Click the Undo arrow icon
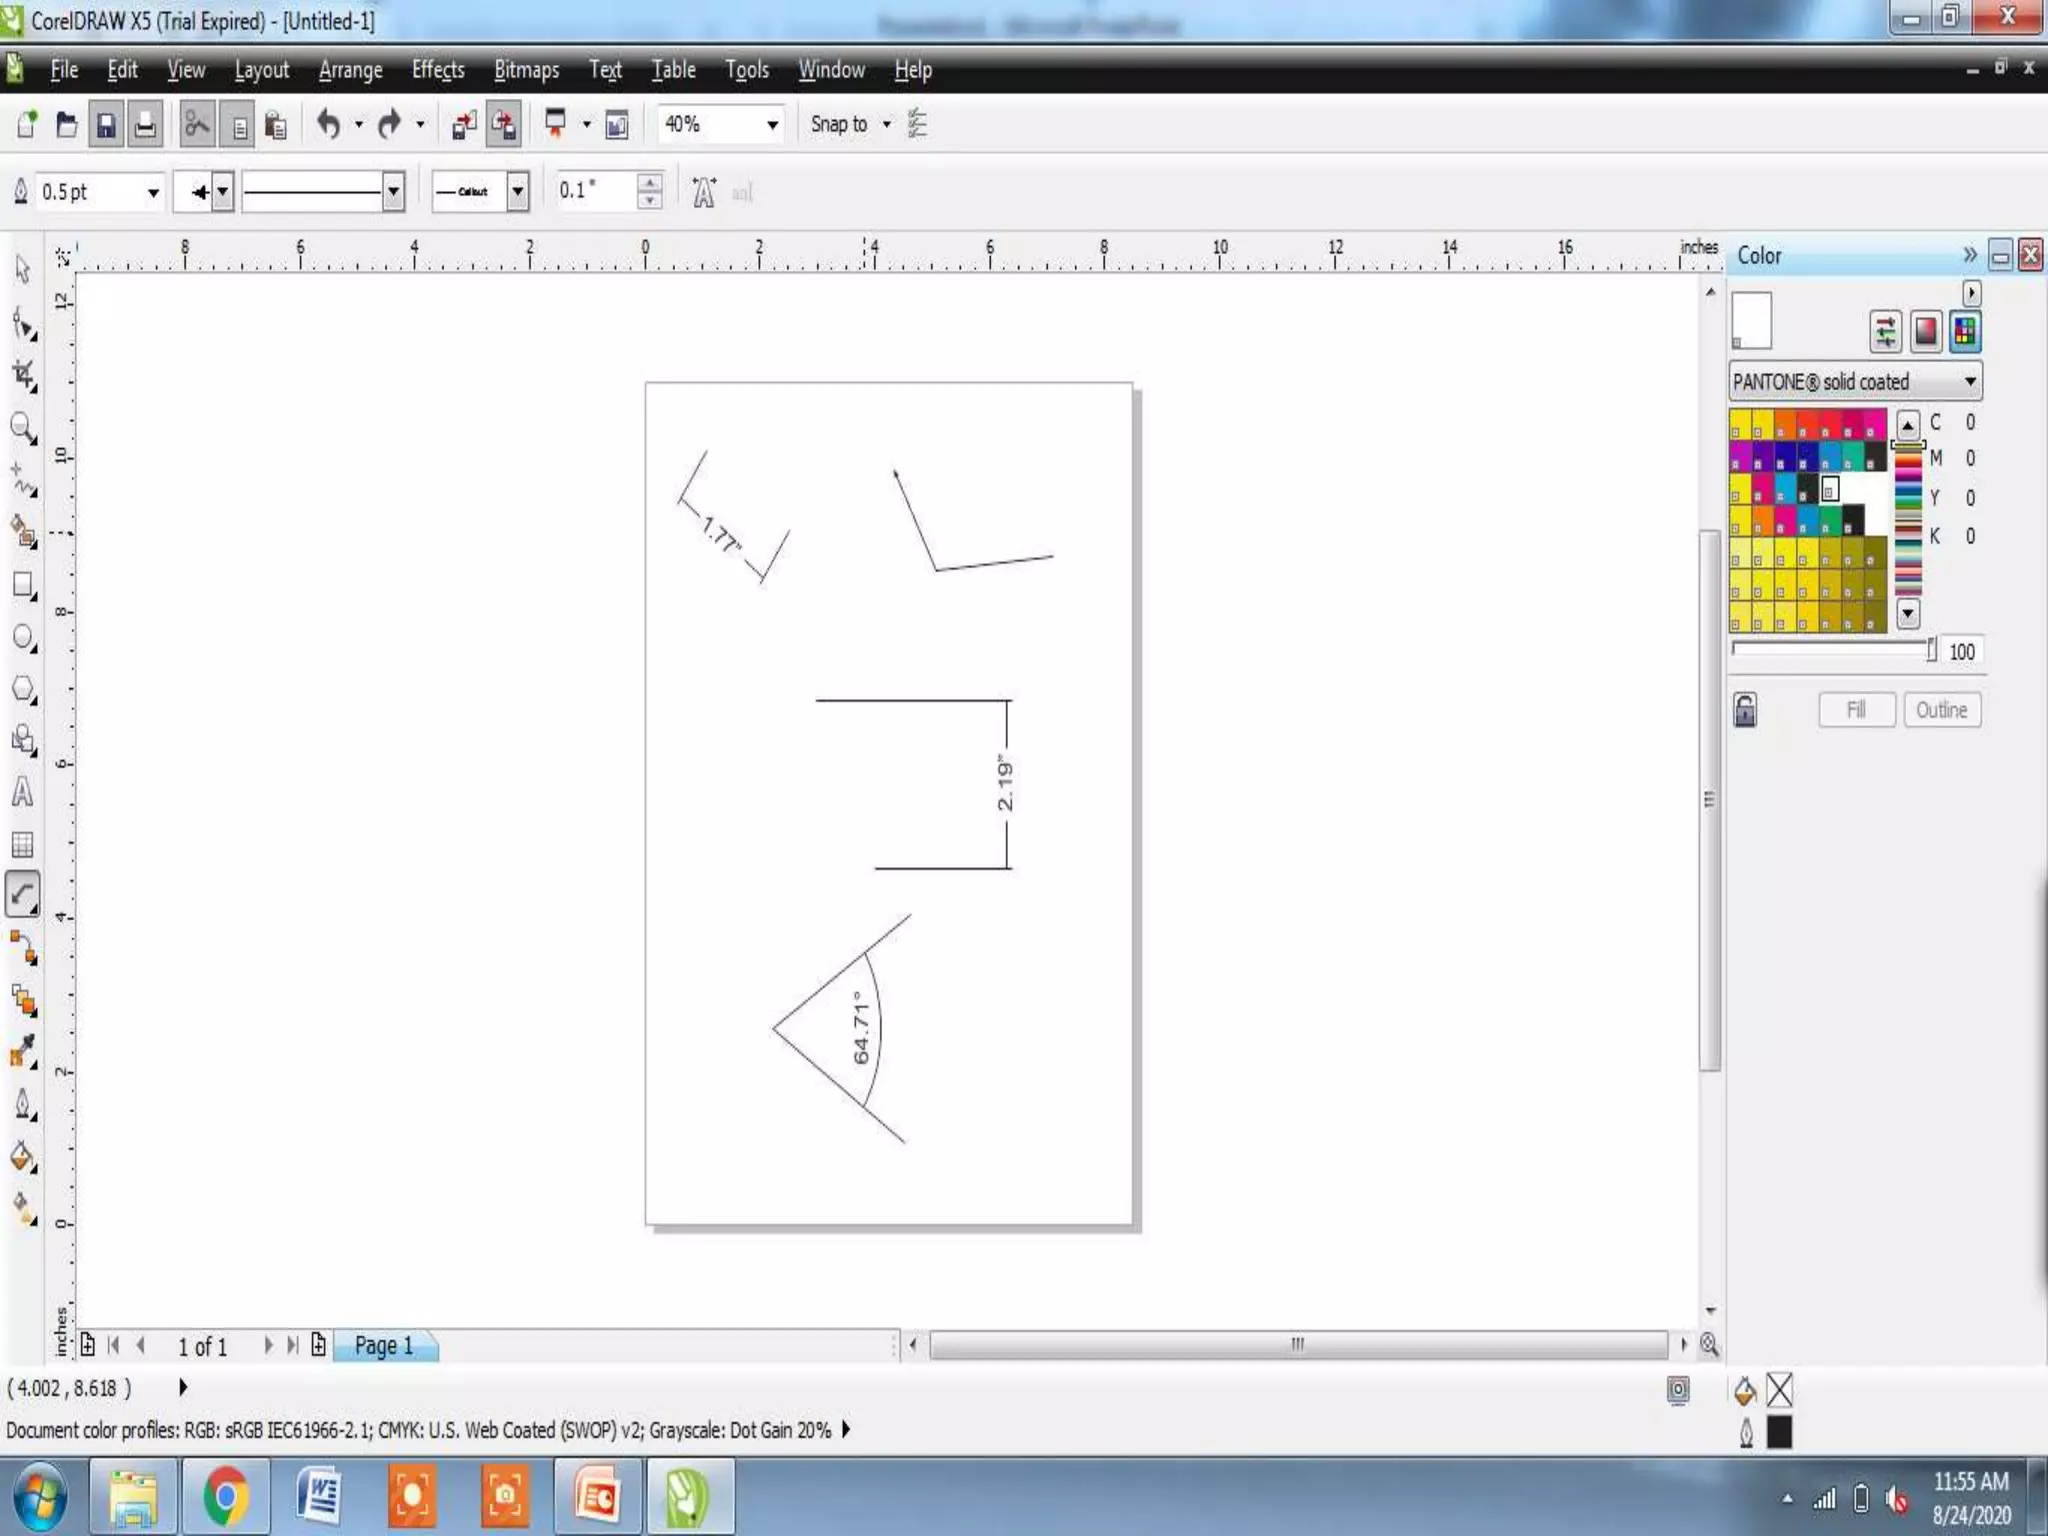Viewport: 2048px width, 1536px height. click(x=328, y=124)
